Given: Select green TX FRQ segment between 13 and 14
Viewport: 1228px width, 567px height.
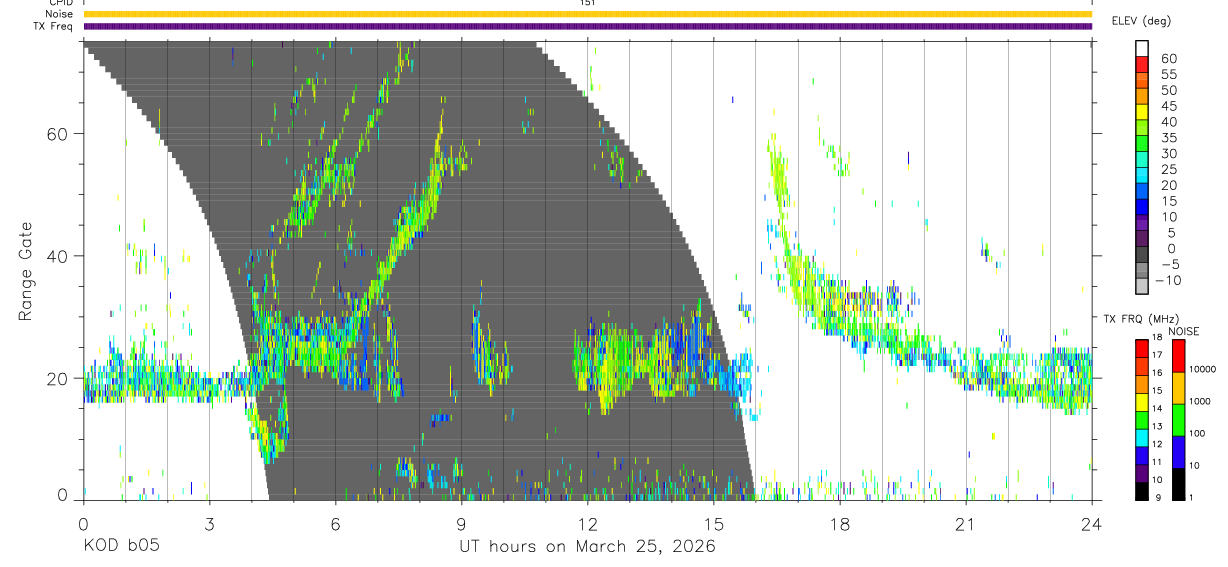Looking at the screenshot, I should pyautogui.click(x=1141, y=419).
